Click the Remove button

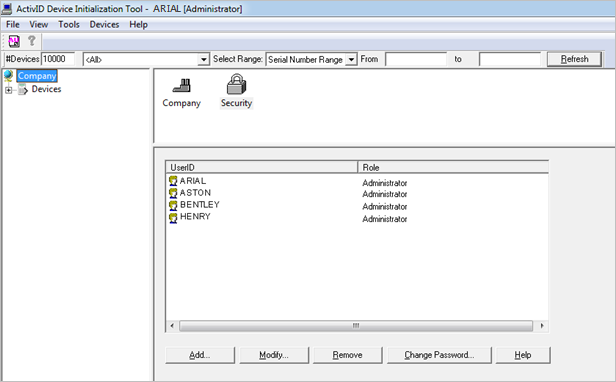point(347,355)
